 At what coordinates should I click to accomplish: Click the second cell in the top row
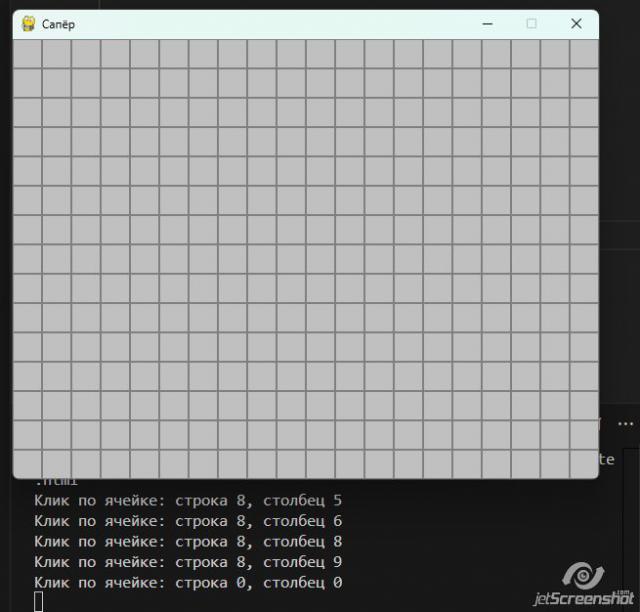[56, 54]
